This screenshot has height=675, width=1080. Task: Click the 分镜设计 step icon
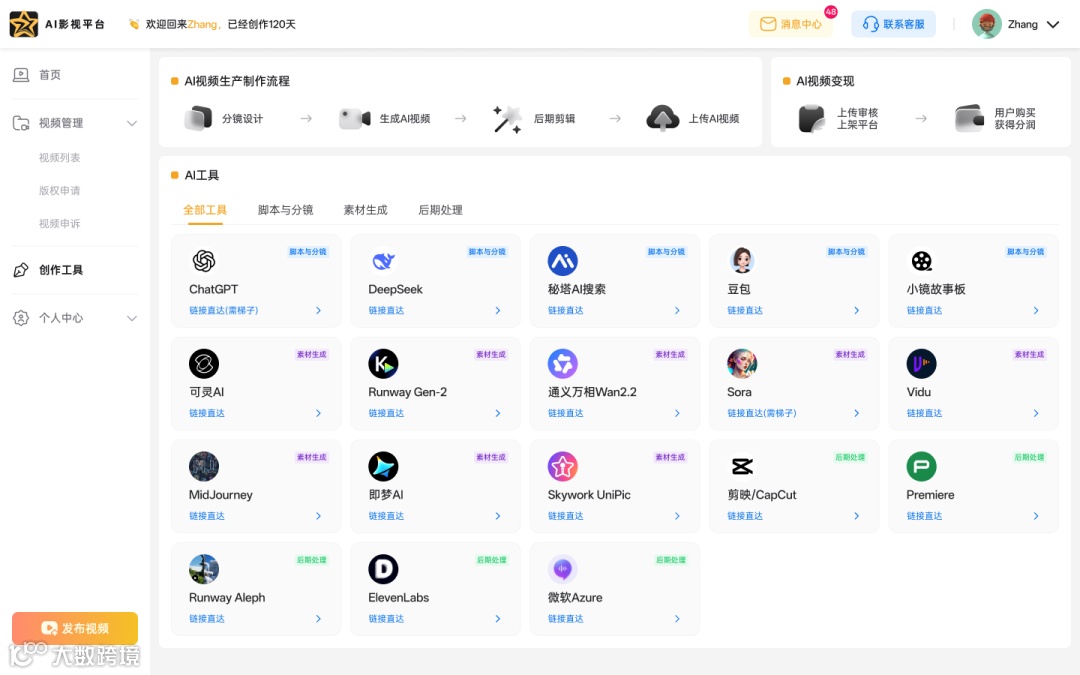click(198, 118)
